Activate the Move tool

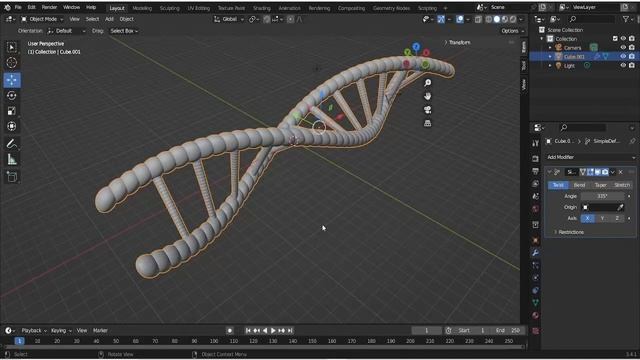pos(12,80)
